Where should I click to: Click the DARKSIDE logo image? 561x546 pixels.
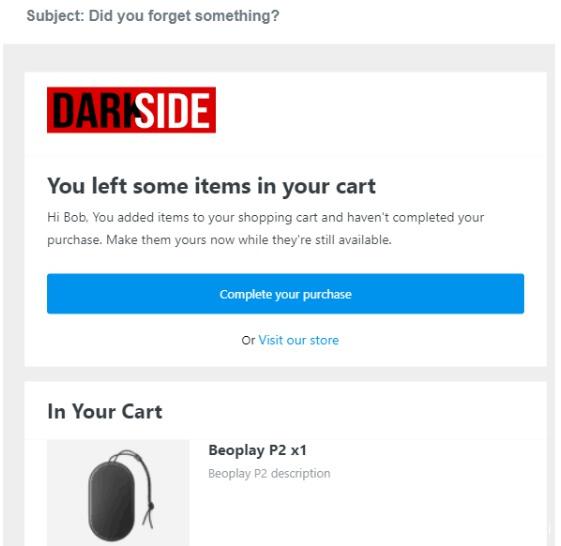131,110
